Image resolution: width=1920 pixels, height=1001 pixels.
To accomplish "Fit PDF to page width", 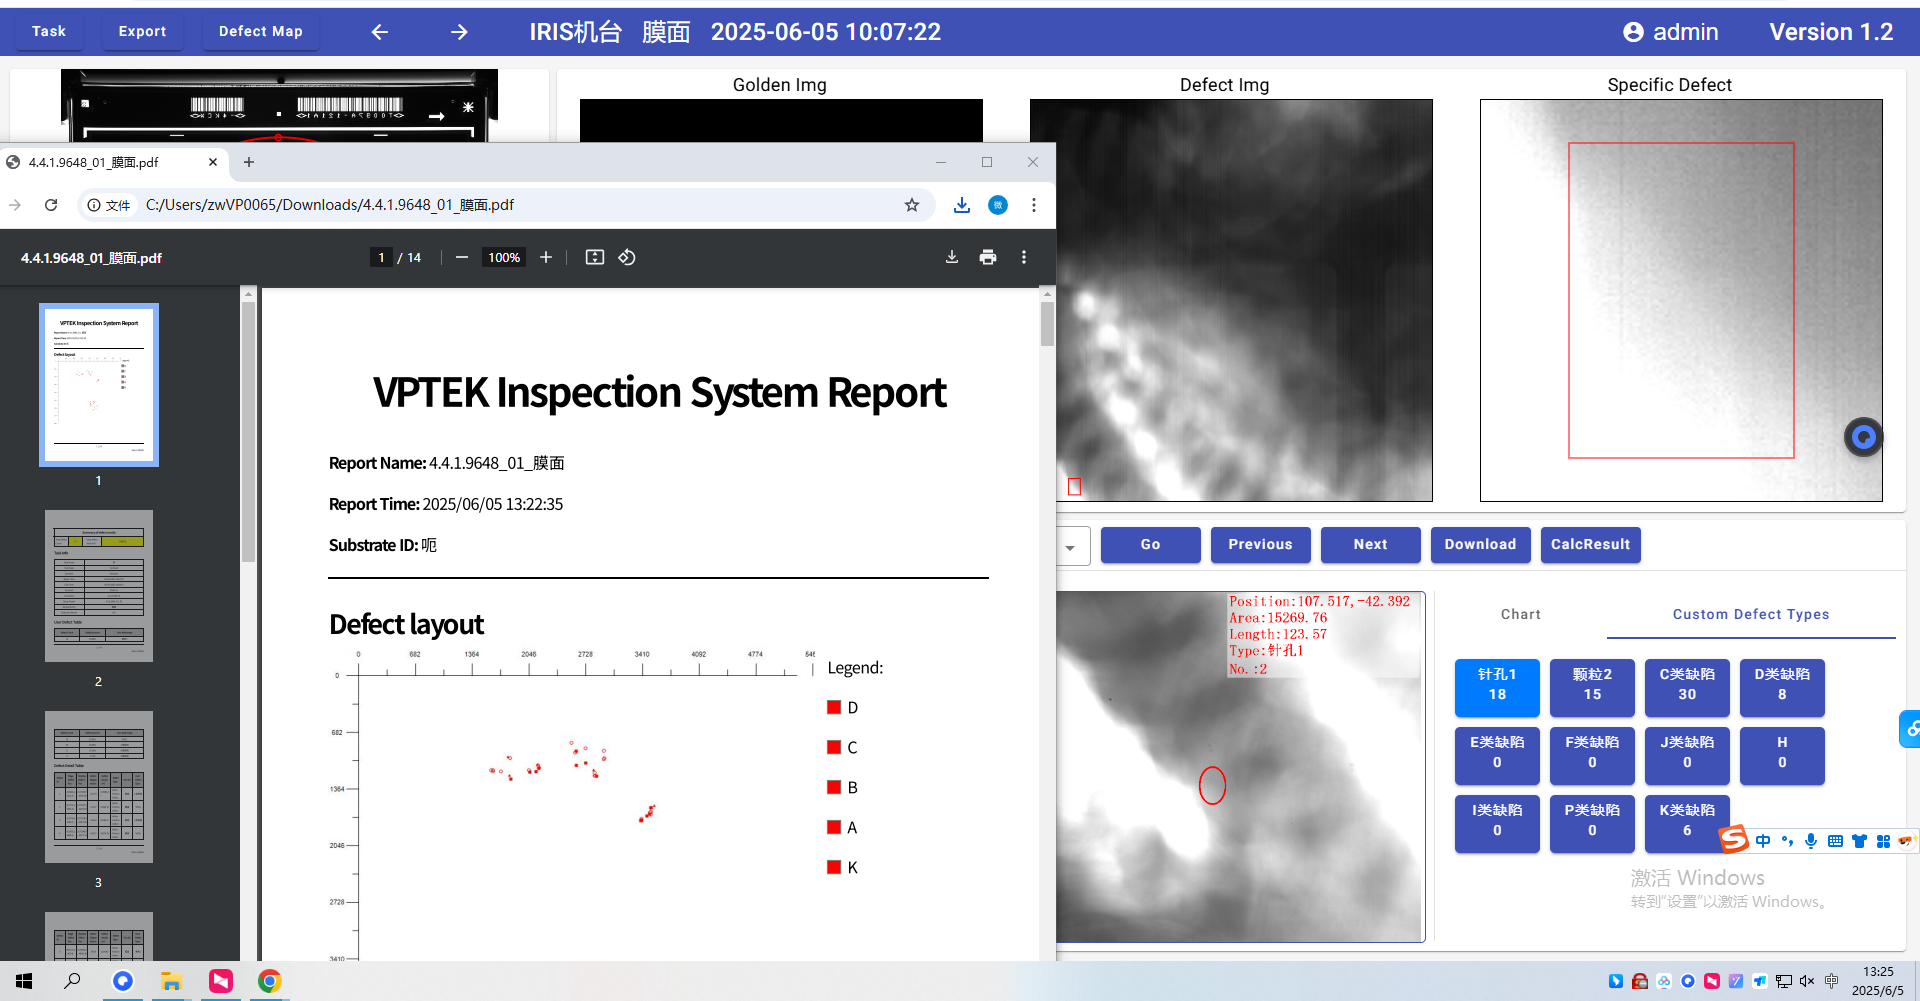I will 595,257.
